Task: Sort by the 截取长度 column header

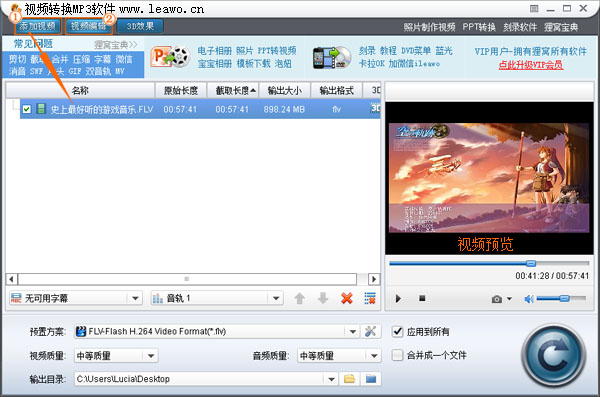Action: (233, 91)
